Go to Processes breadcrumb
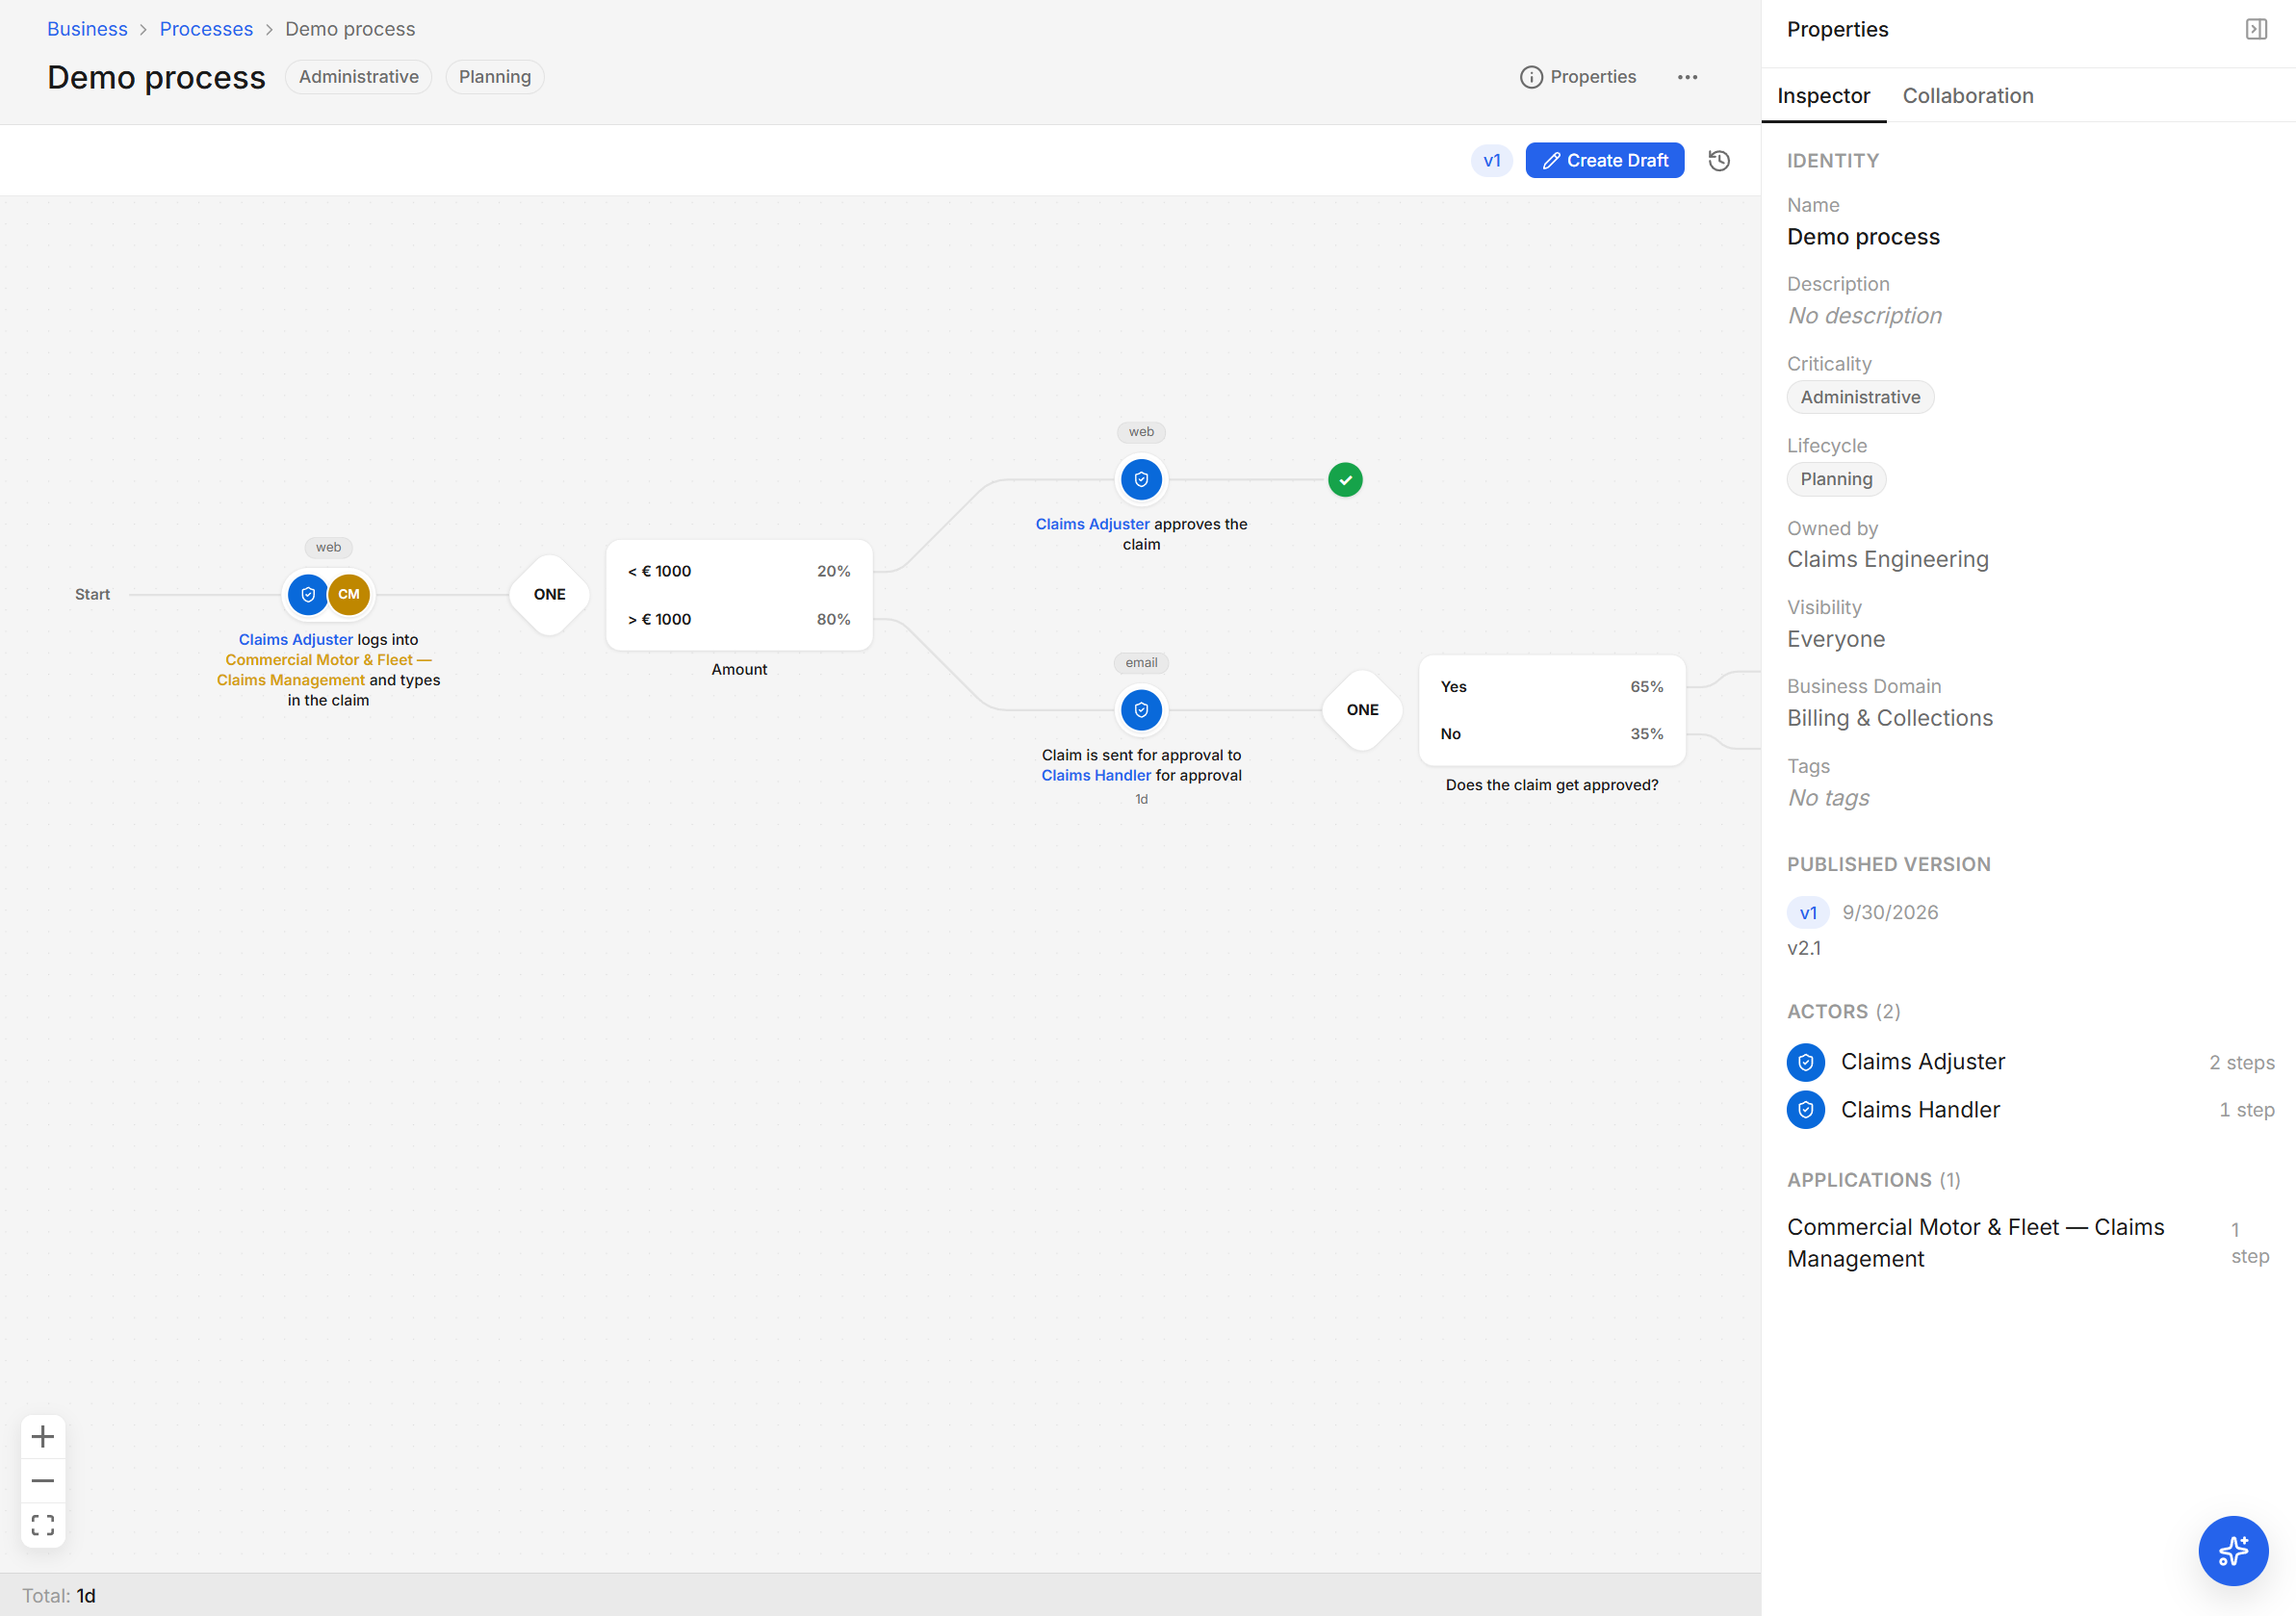This screenshot has height=1616, width=2296. [x=206, y=29]
